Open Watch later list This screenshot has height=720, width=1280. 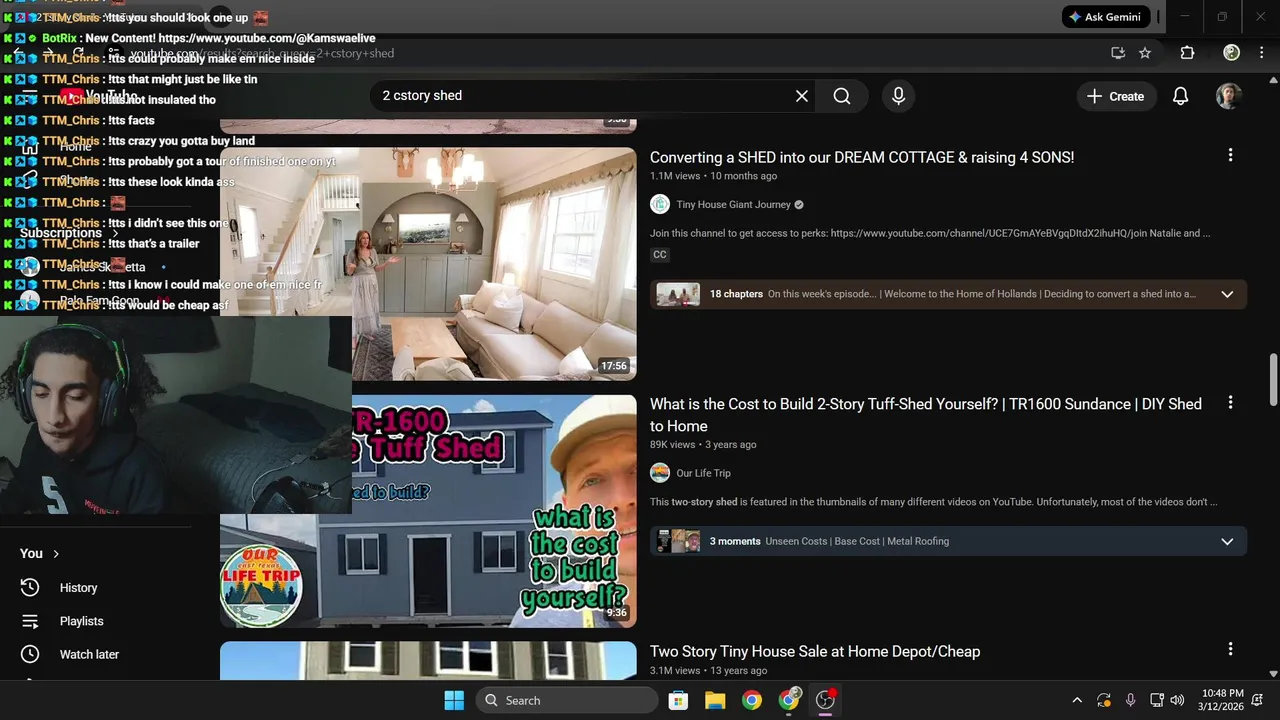point(89,654)
